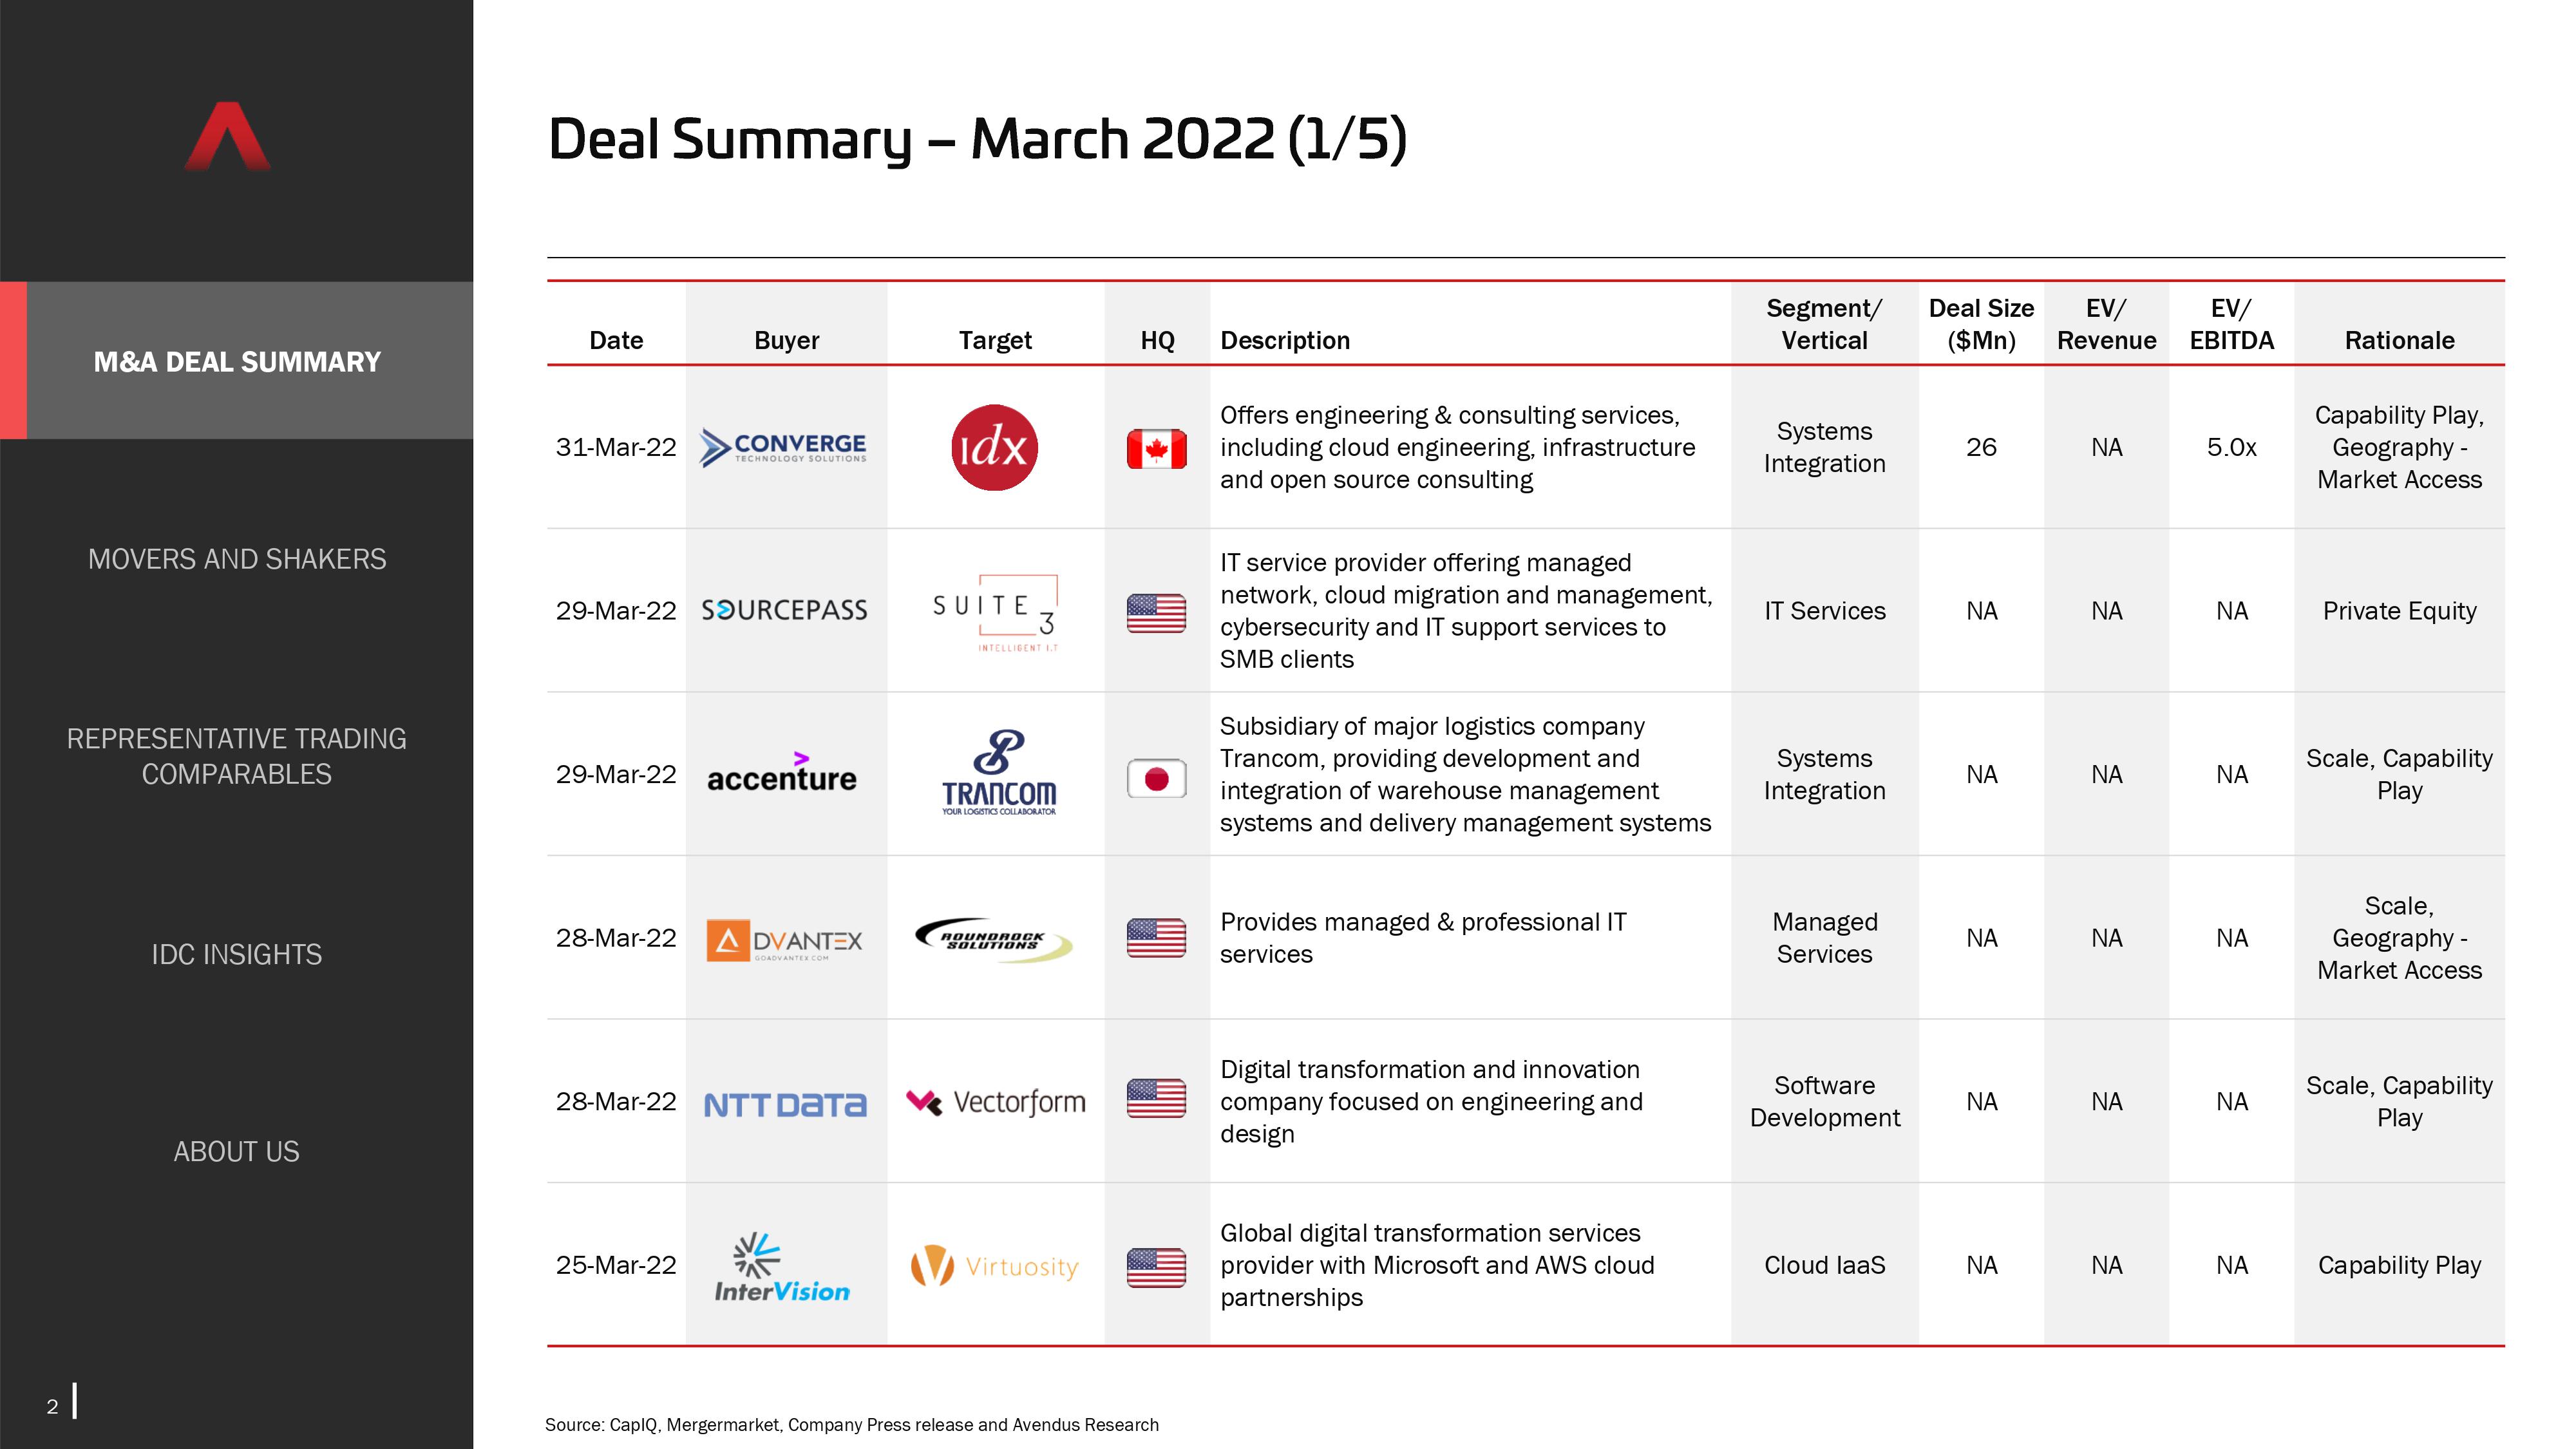This screenshot has height=1449, width=2576.
Task: Click the Rationale column header
Action: click(x=2399, y=340)
